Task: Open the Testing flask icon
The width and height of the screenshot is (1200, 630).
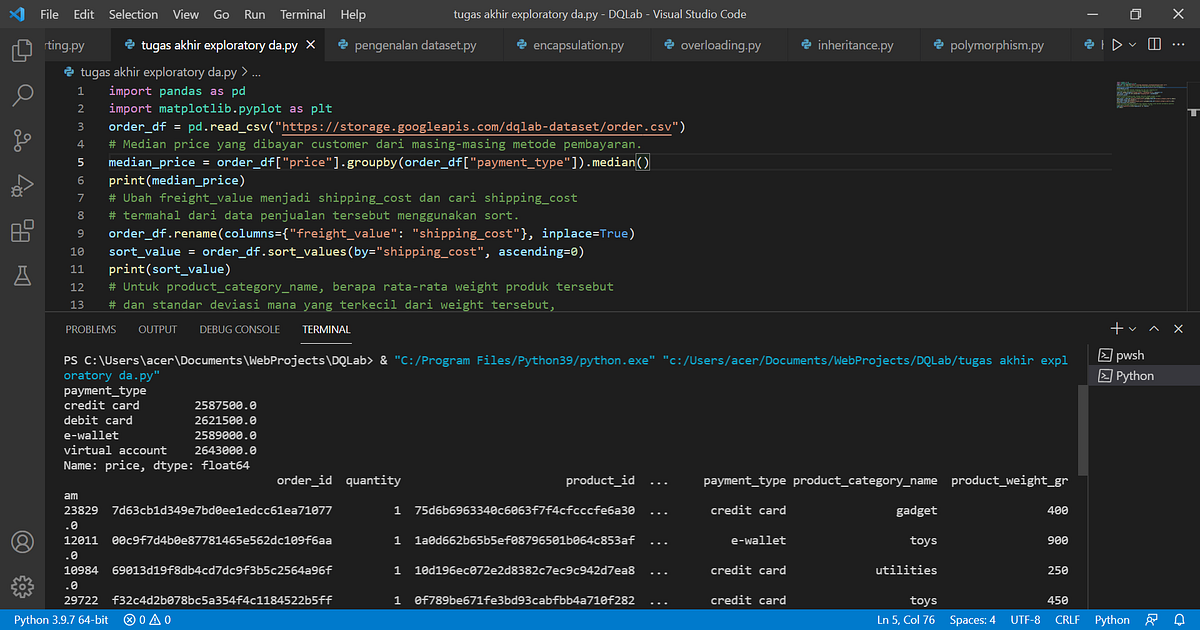Action: 22,275
